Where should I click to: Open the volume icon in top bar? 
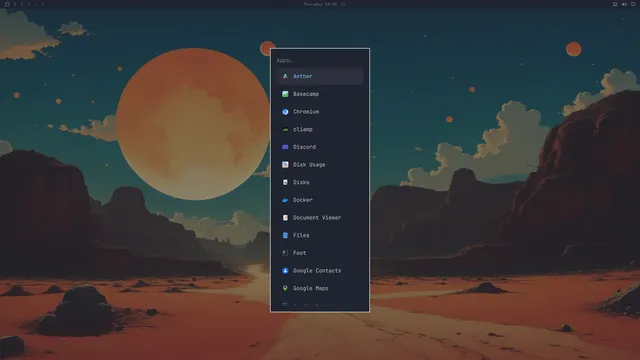point(624,4)
